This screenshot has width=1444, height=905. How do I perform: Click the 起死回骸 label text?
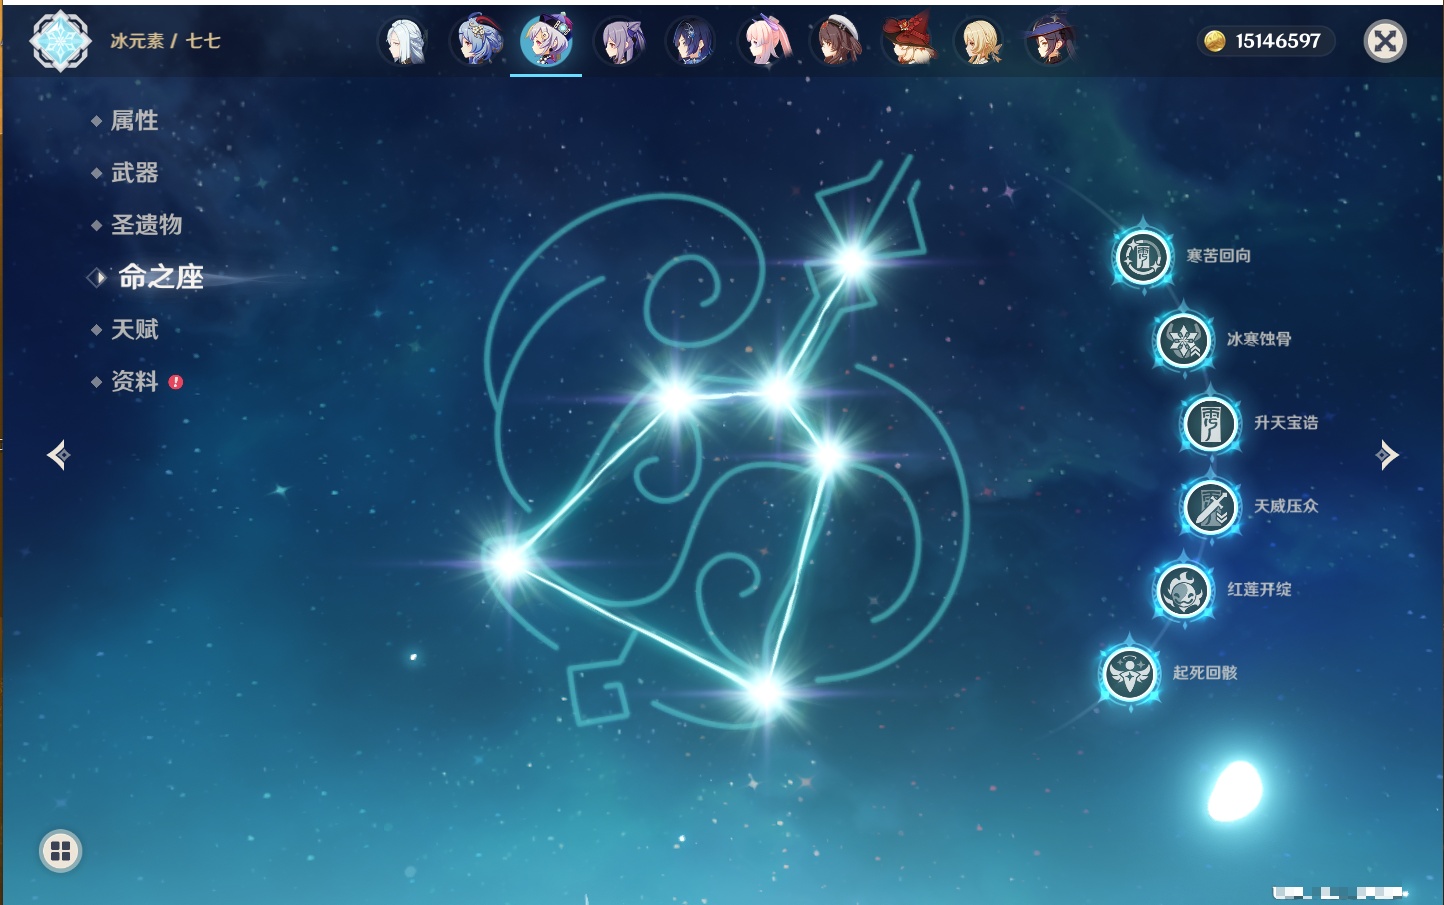tap(1205, 673)
